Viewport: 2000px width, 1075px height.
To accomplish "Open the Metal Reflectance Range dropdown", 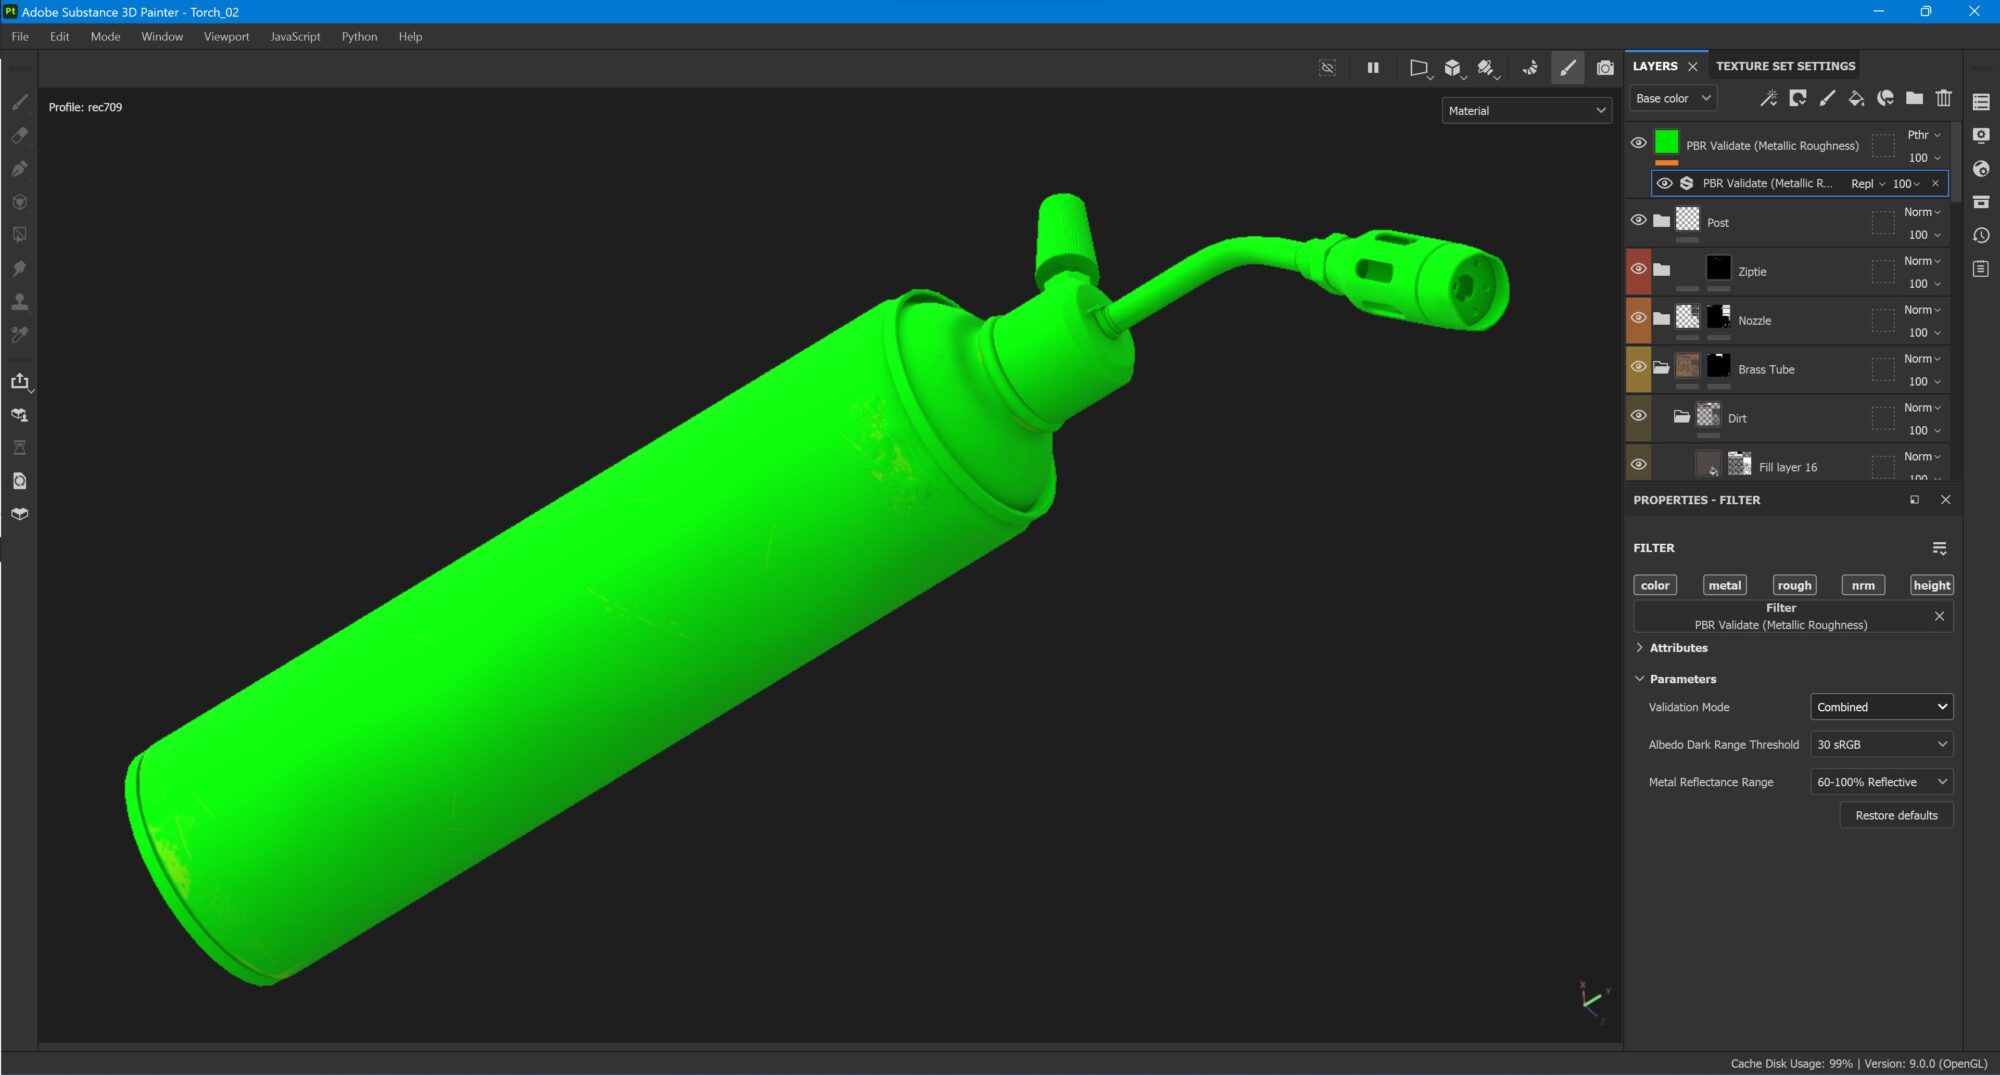I will tap(1880, 781).
